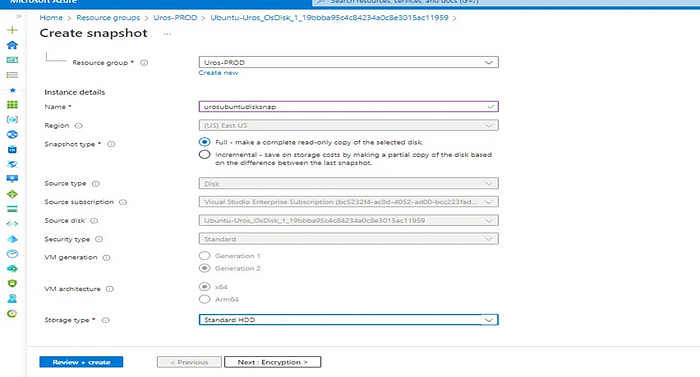Click the info icon next to Source type

(96, 184)
